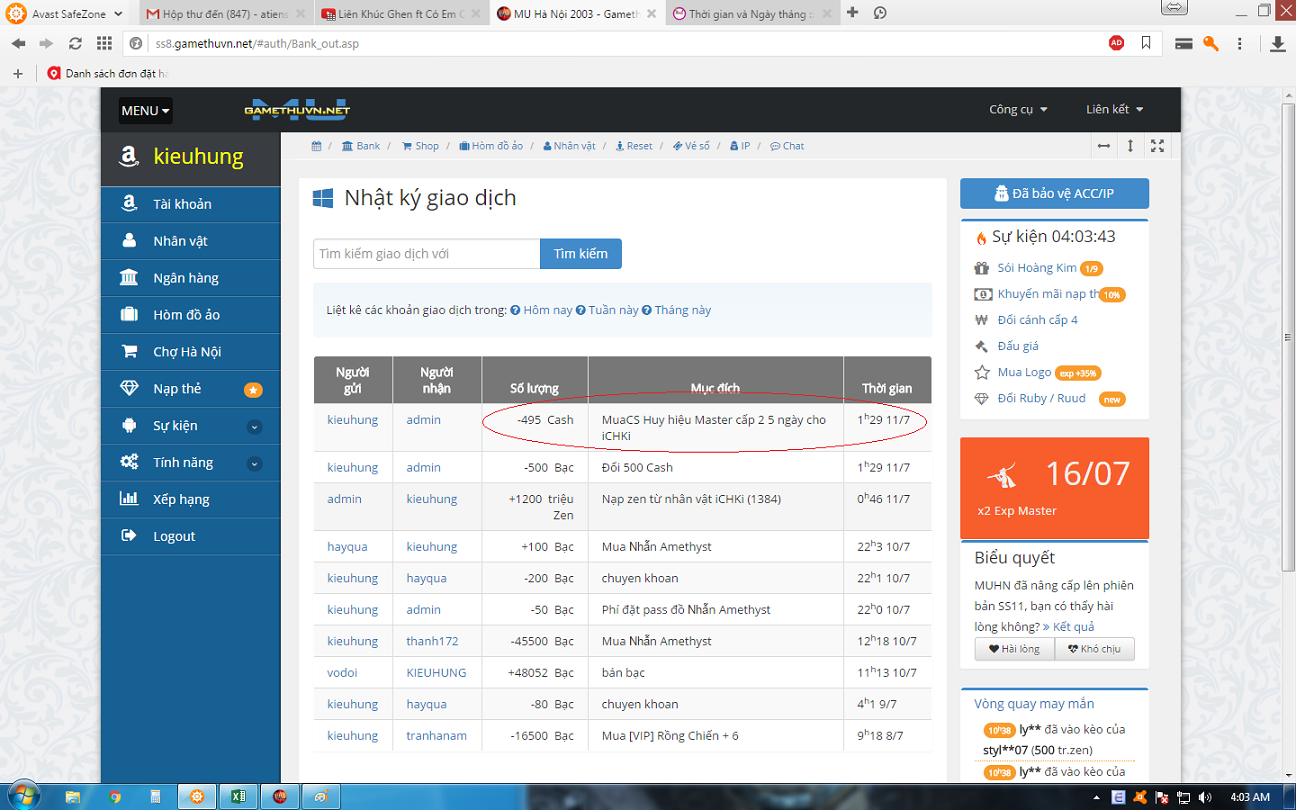1296x810 pixels.
Task: Open the Công cụ dropdown menu
Action: tap(1018, 110)
